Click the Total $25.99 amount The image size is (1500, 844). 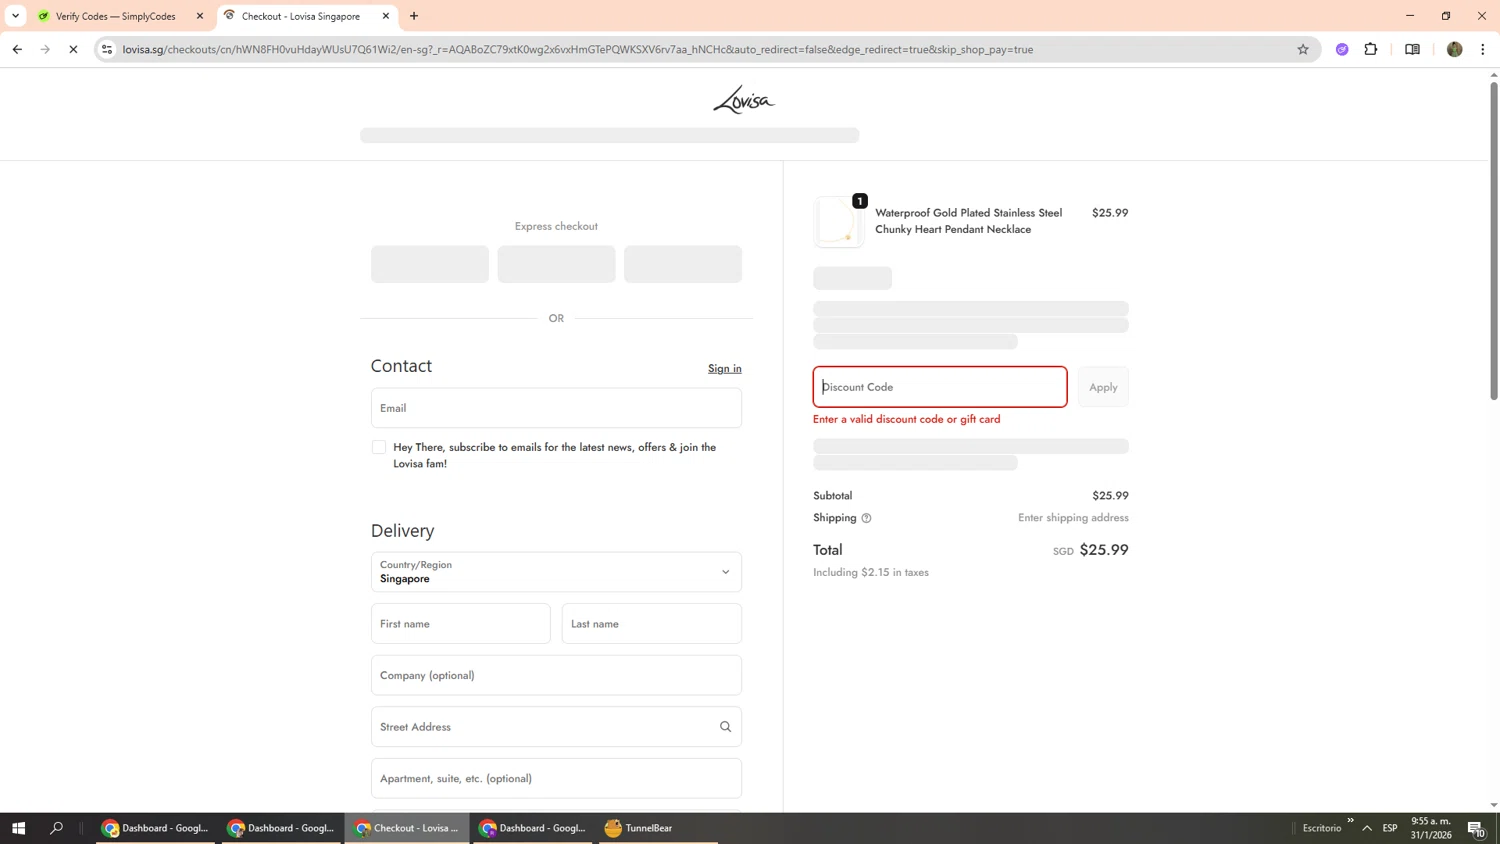(1104, 550)
